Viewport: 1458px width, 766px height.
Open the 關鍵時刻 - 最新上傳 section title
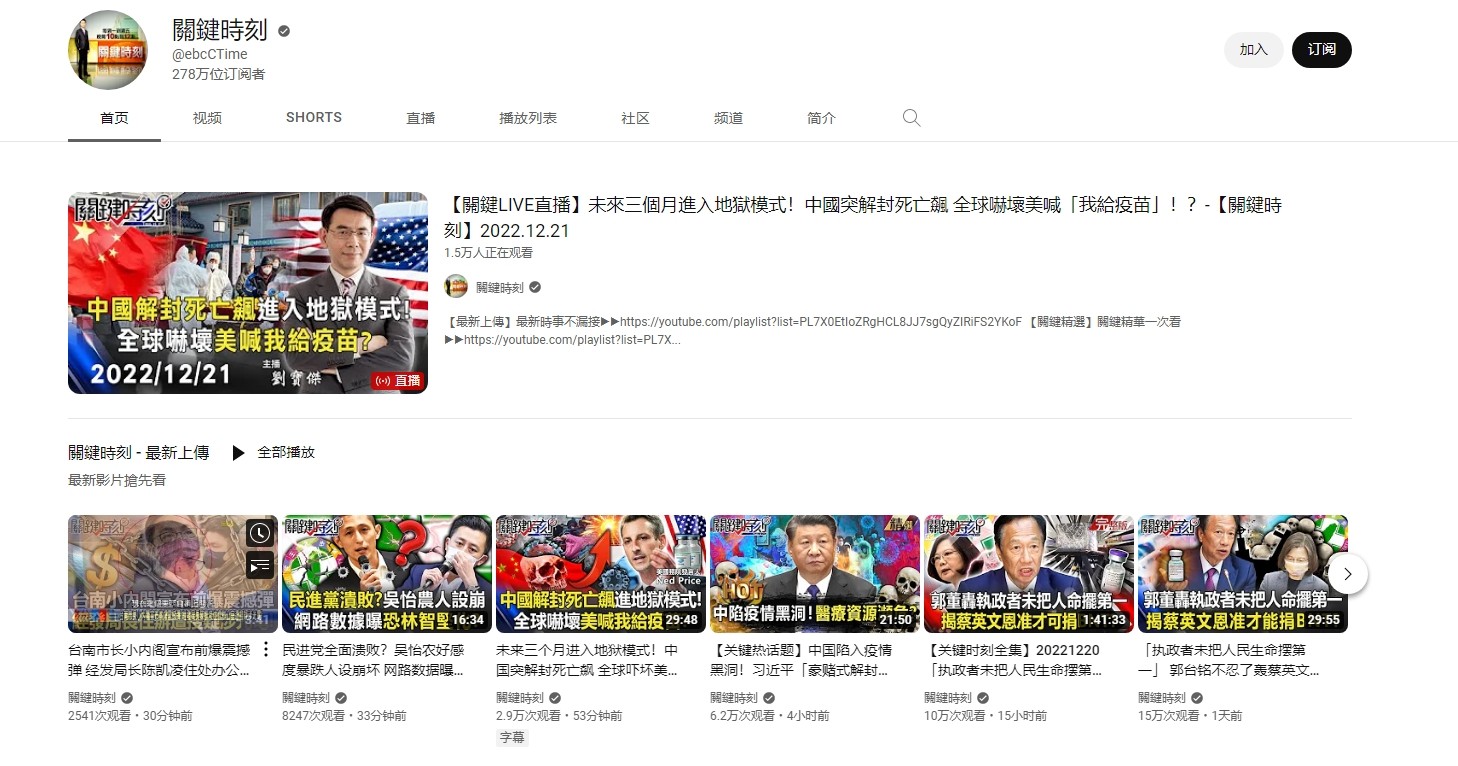click(139, 453)
